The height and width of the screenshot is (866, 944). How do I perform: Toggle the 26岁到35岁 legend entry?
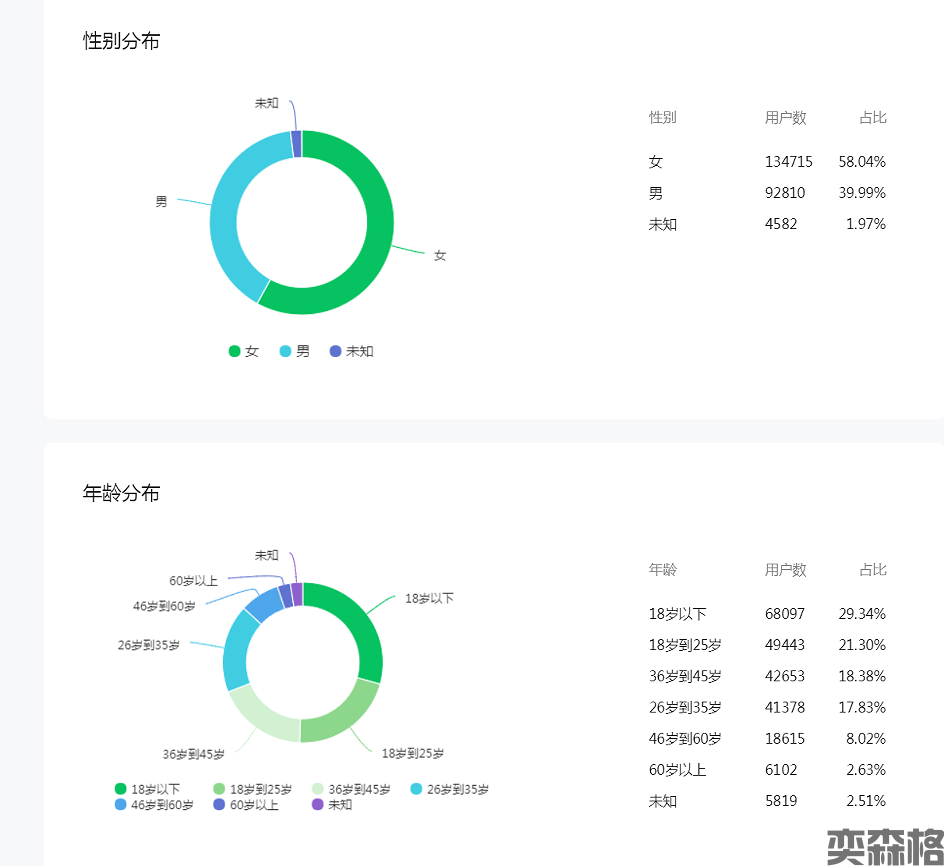[449, 789]
